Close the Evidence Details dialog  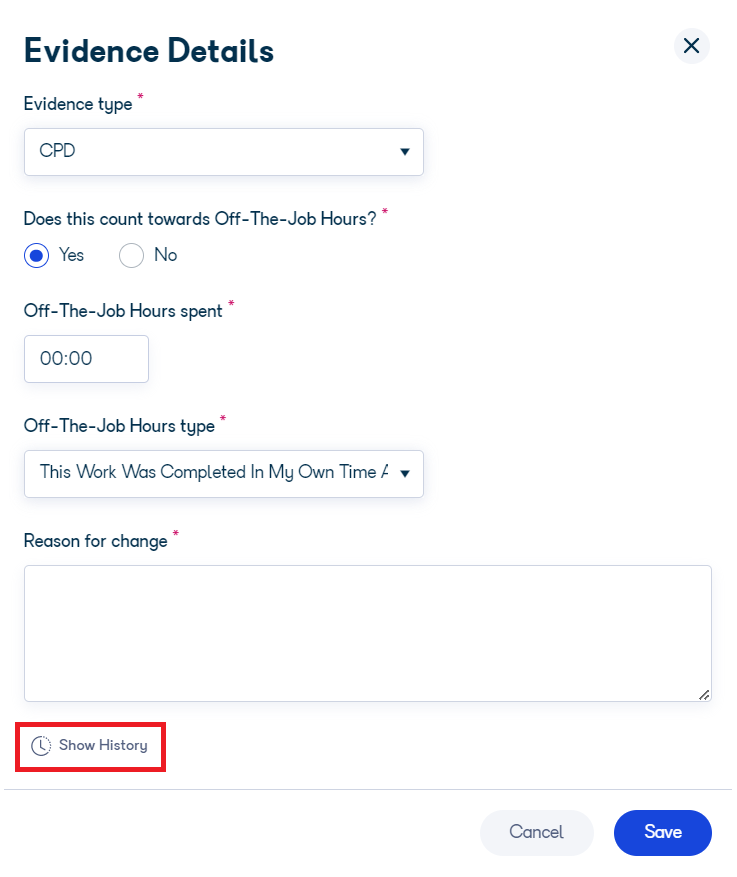[692, 46]
